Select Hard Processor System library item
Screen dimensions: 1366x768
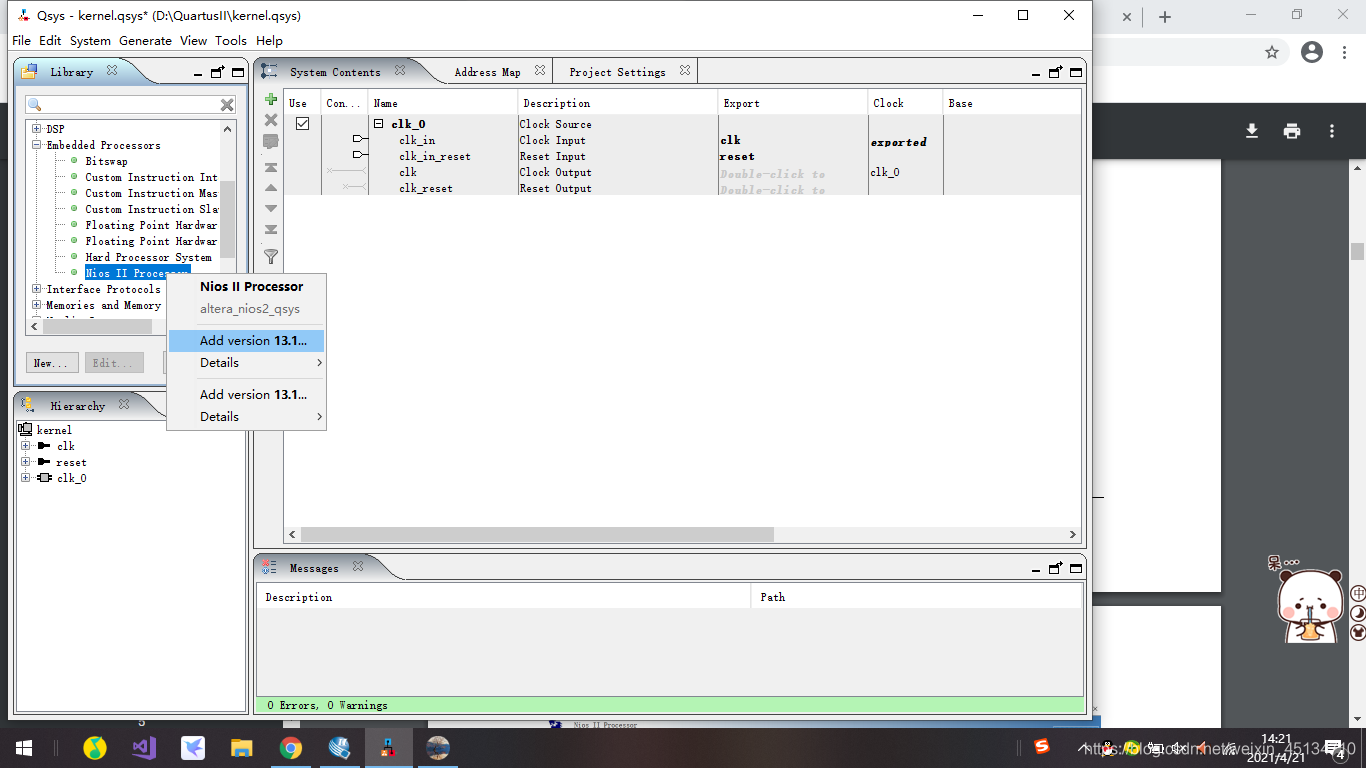tap(148, 257)
